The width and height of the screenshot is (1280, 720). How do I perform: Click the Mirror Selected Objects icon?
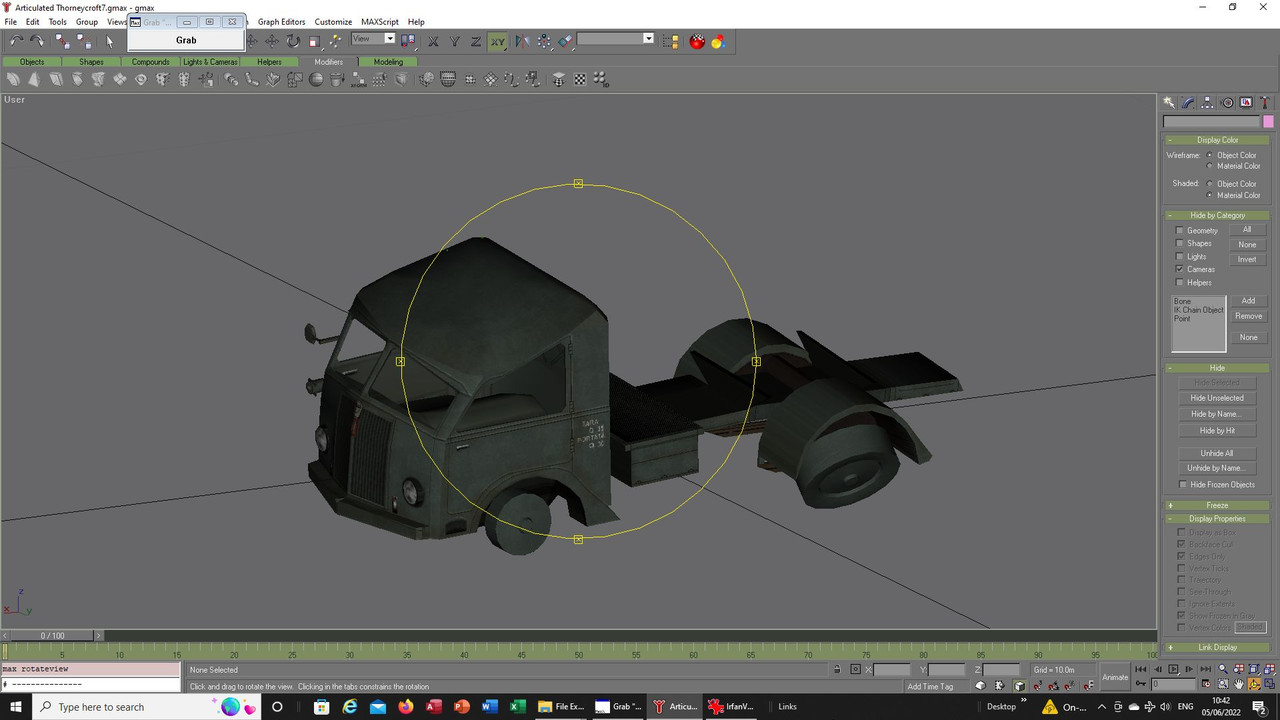[522, 41]
